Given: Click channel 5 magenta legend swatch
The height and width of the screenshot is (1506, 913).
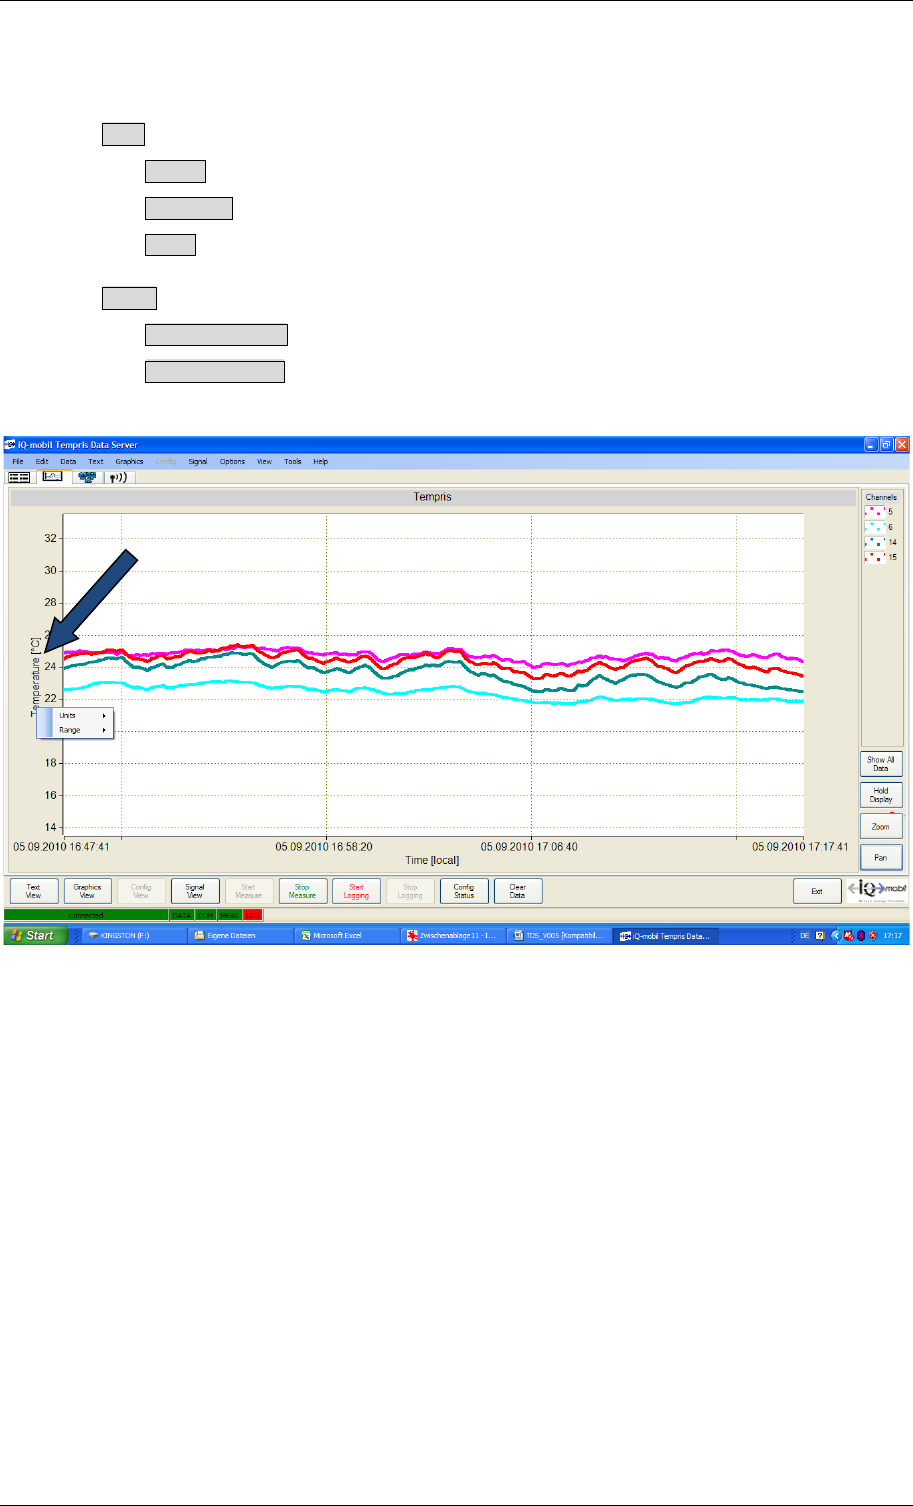Looking at the screenshot, I should coord(874,511).
